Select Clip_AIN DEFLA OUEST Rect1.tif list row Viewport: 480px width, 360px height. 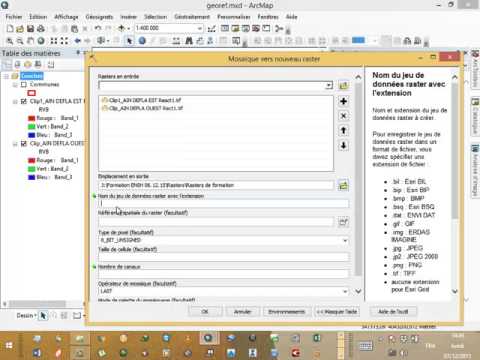pos(216,108)
